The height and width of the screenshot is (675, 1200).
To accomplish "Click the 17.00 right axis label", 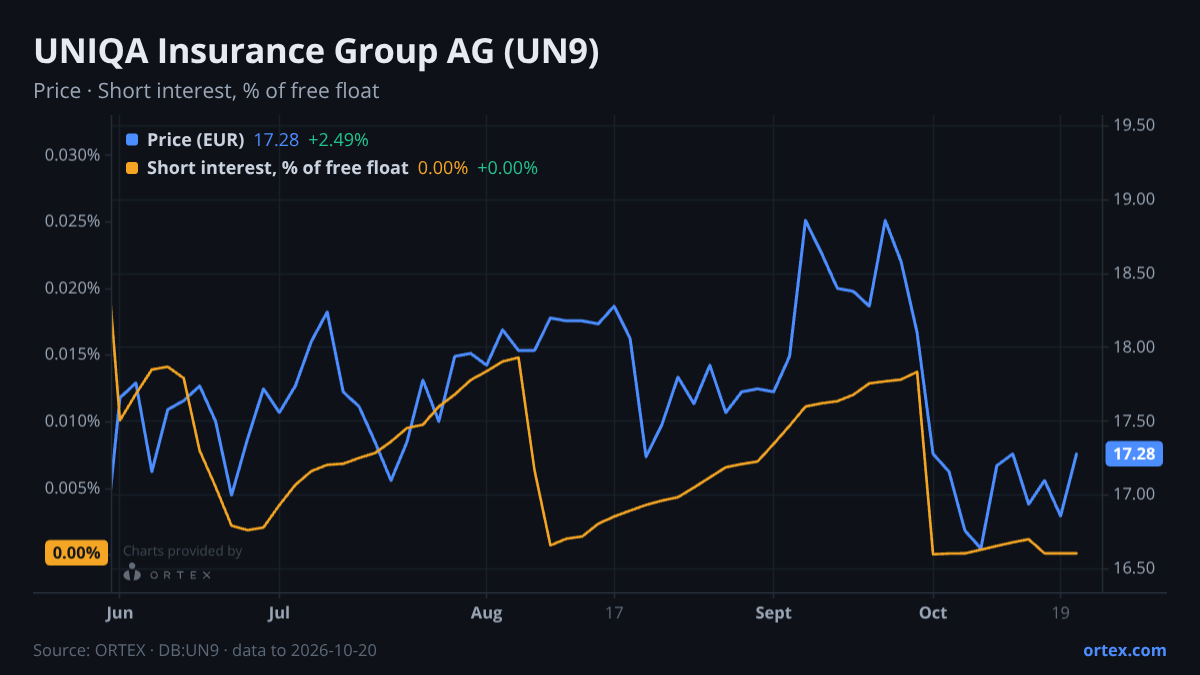I will pos(1134,494).
